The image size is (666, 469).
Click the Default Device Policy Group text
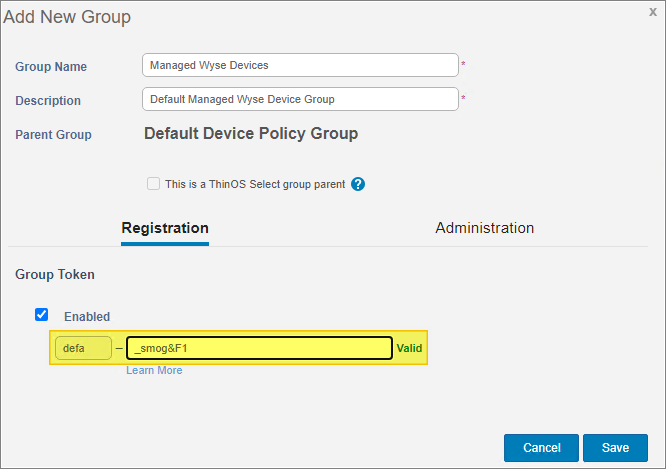tap(251, 134)
